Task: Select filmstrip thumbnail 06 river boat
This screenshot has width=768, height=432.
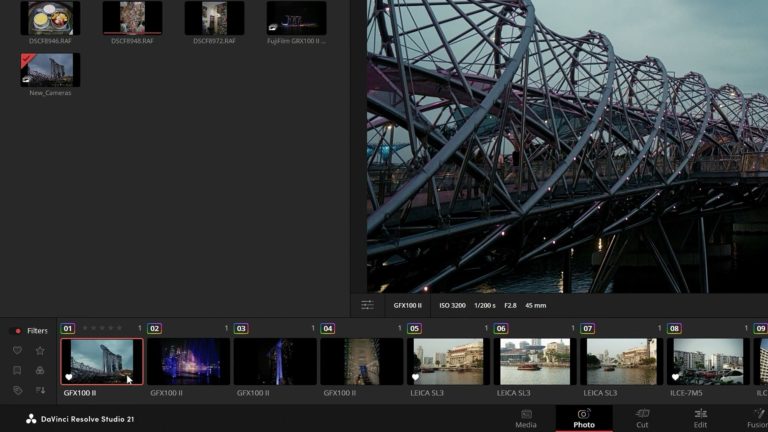Action: 535,361
